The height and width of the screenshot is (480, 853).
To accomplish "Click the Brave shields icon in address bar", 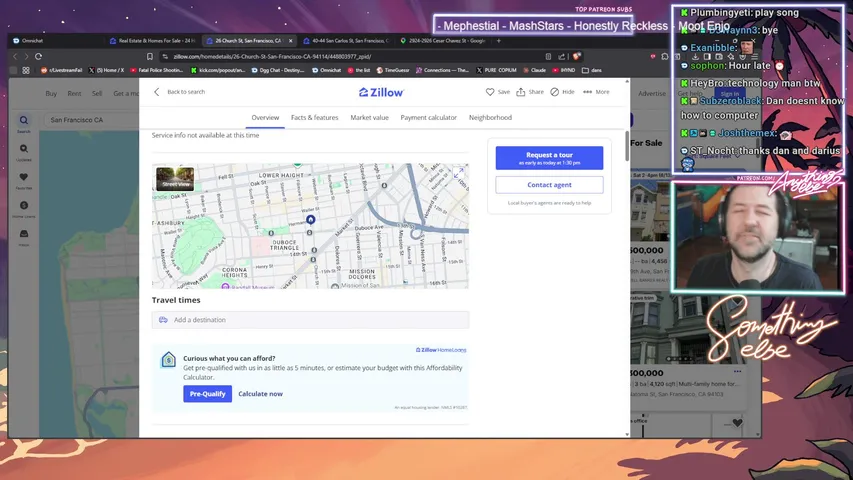I will pyautogui.click(x=577, y=57).
